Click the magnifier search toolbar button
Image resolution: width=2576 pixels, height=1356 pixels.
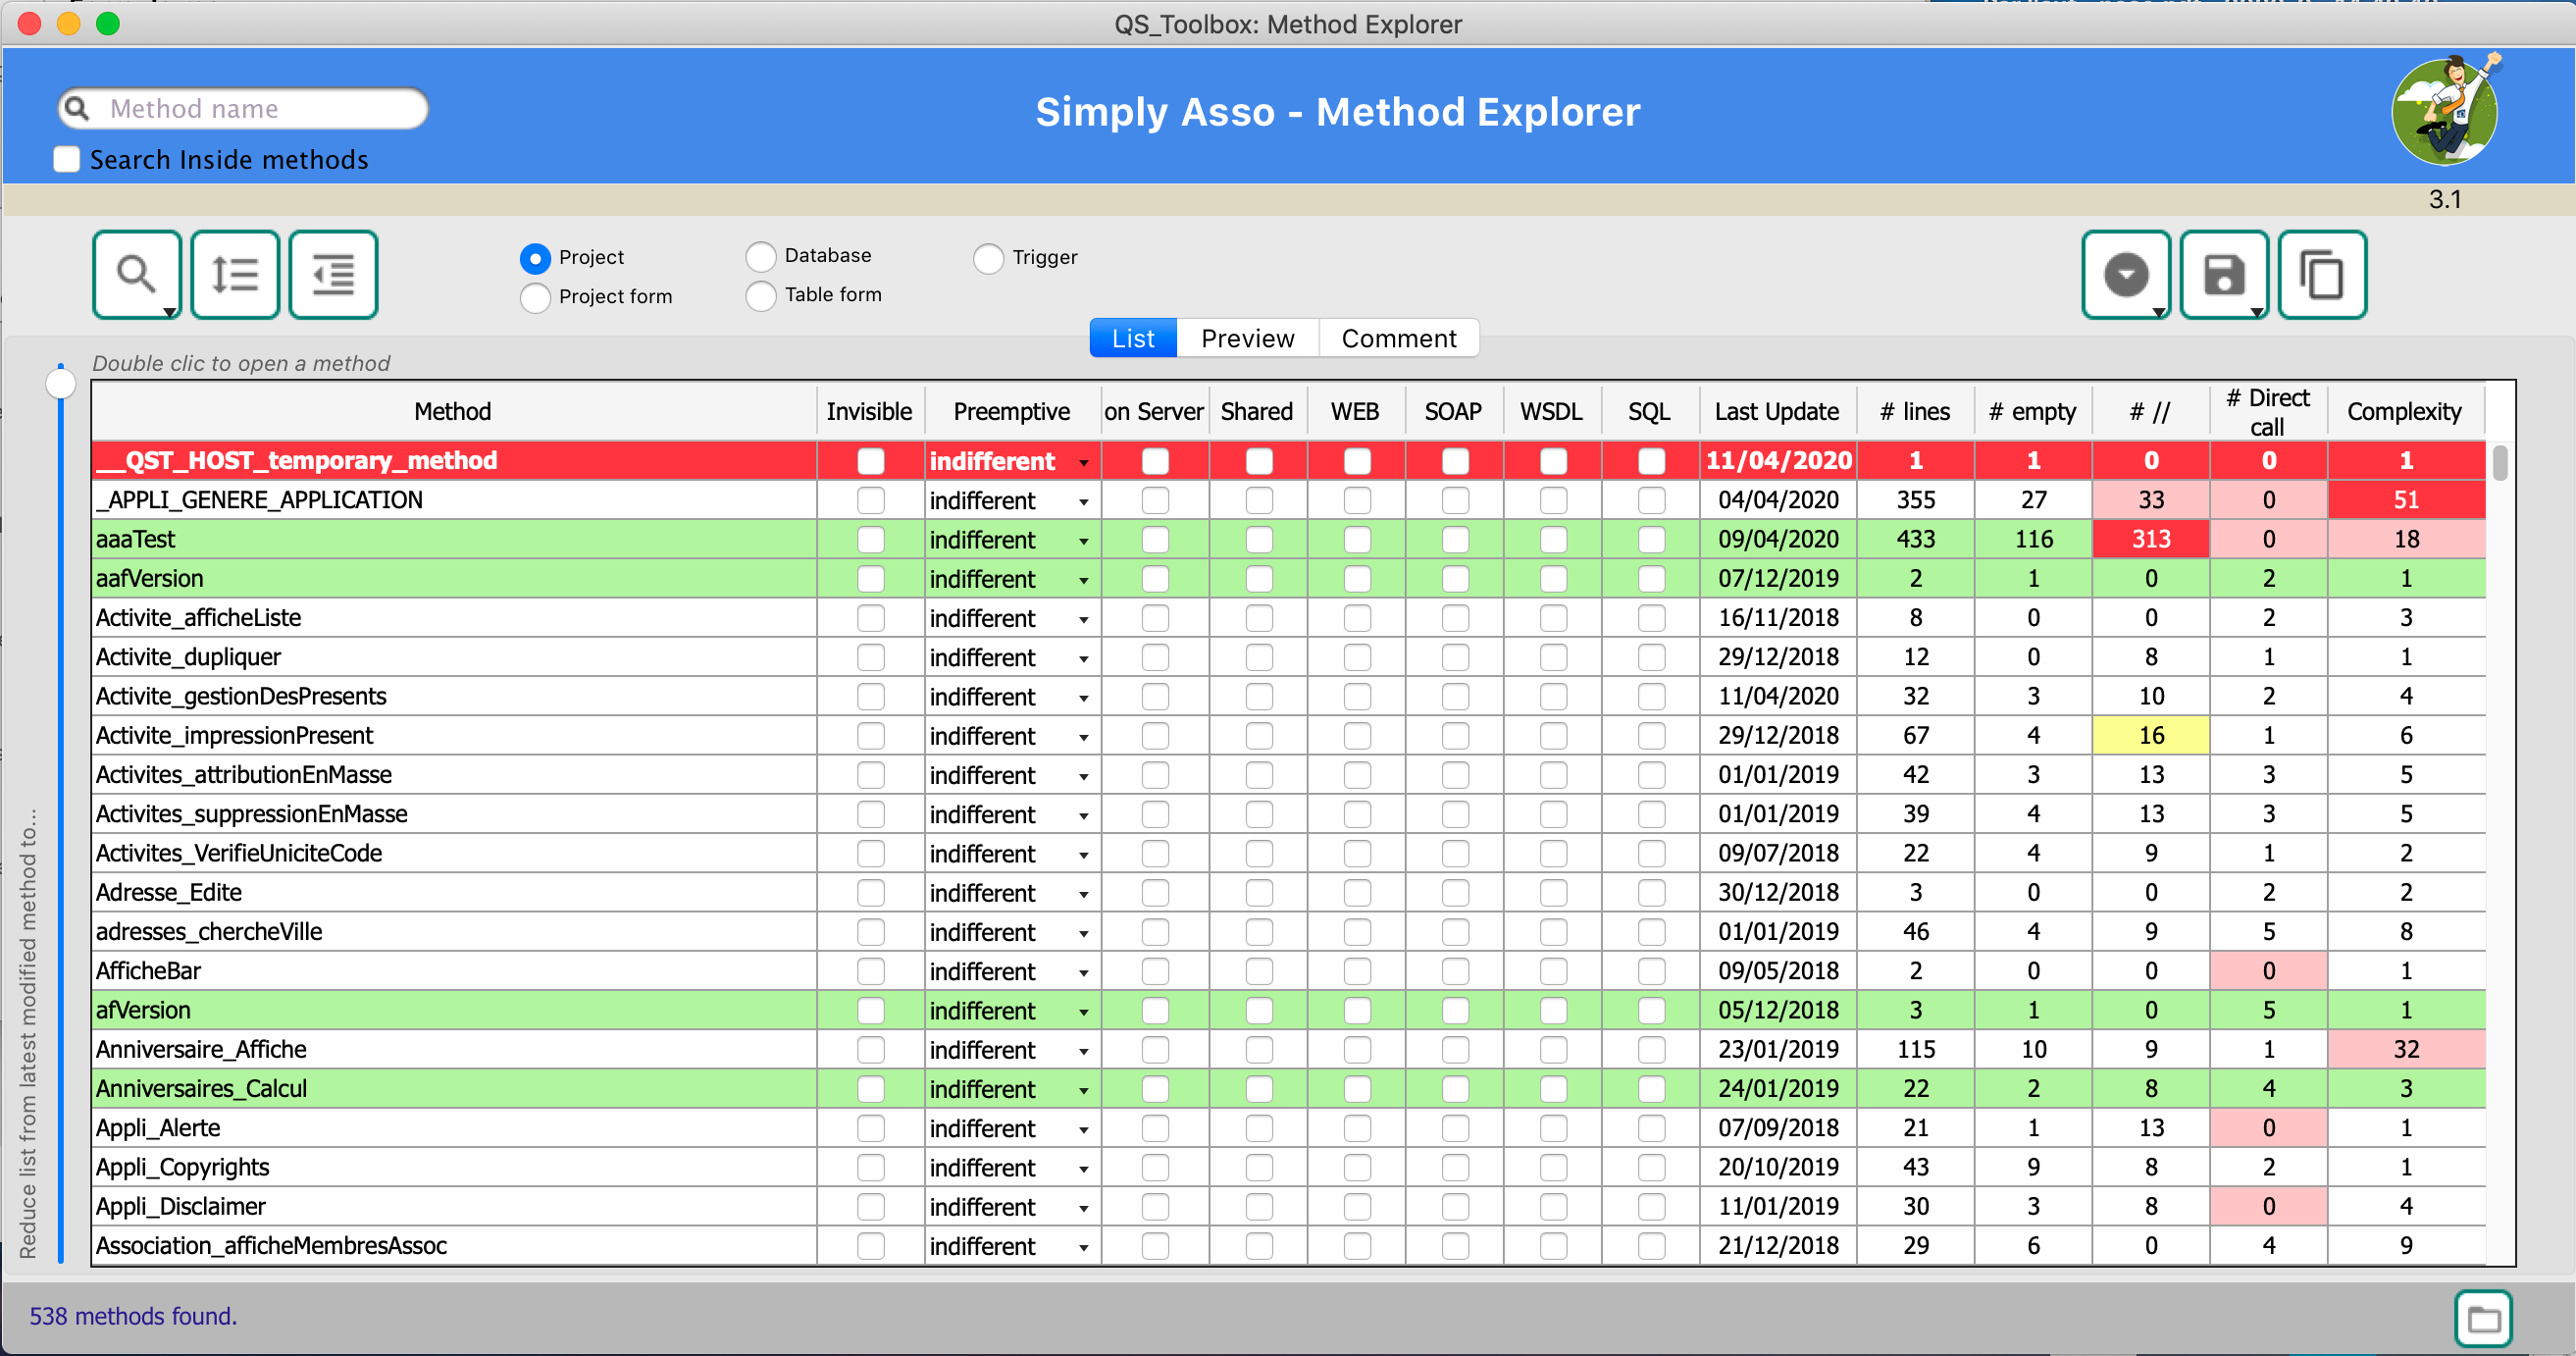136,275
